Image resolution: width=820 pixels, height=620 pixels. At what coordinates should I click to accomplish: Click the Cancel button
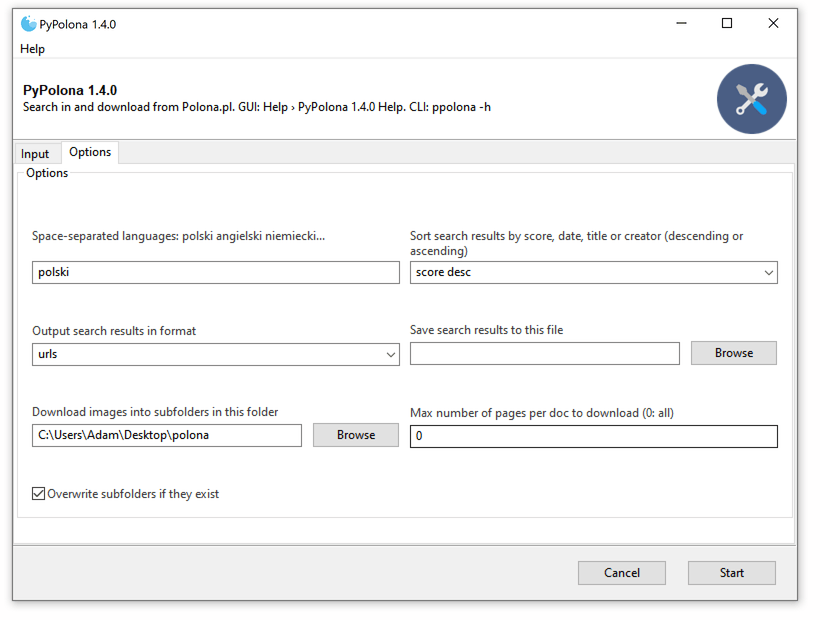622,573
